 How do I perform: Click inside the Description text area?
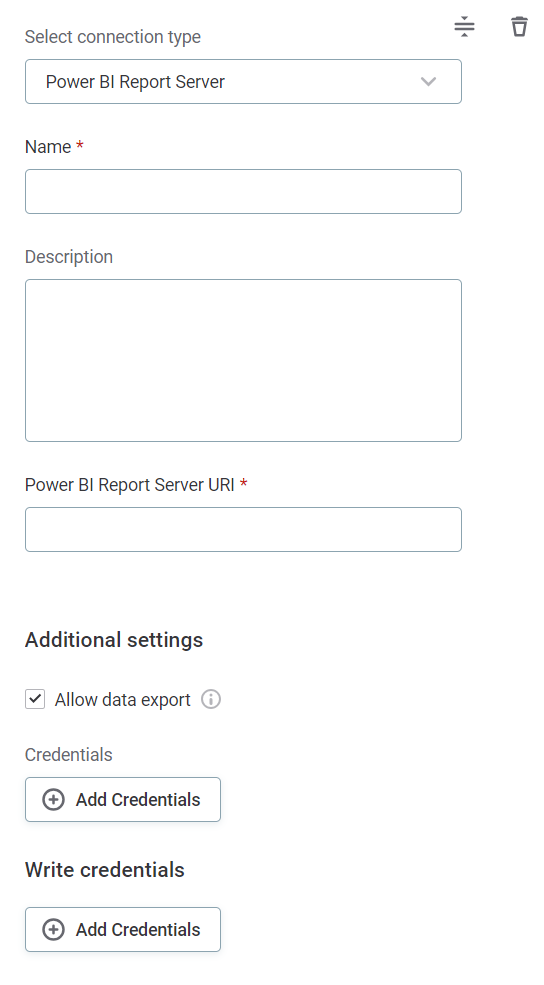pos(243,361)
